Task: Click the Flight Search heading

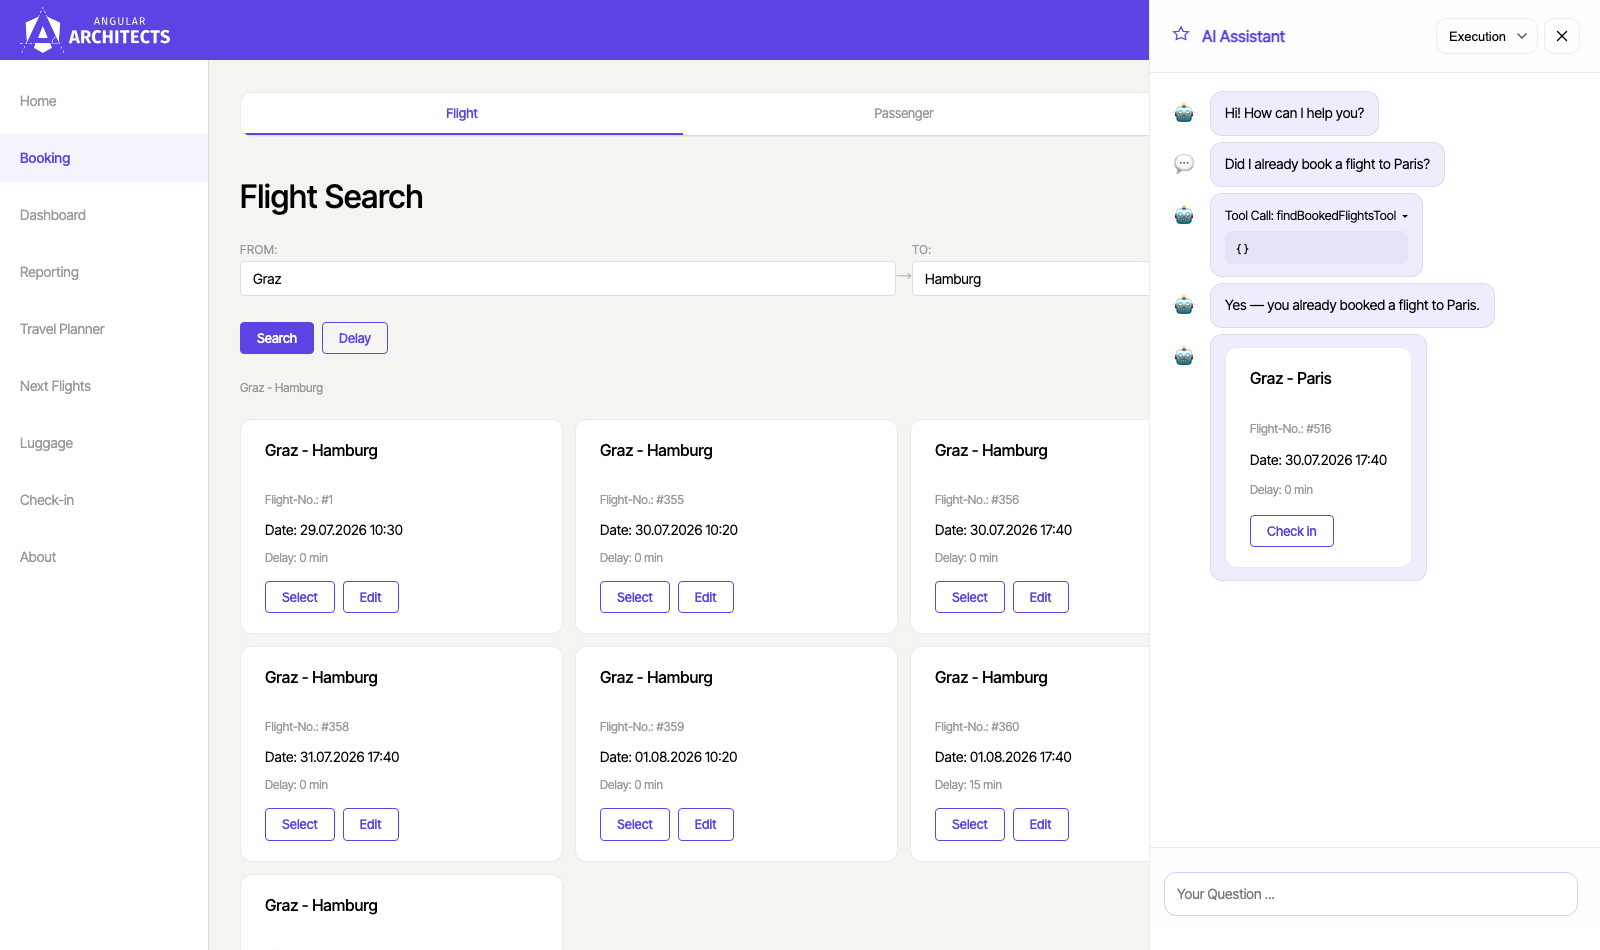Action: coord(331,197)
